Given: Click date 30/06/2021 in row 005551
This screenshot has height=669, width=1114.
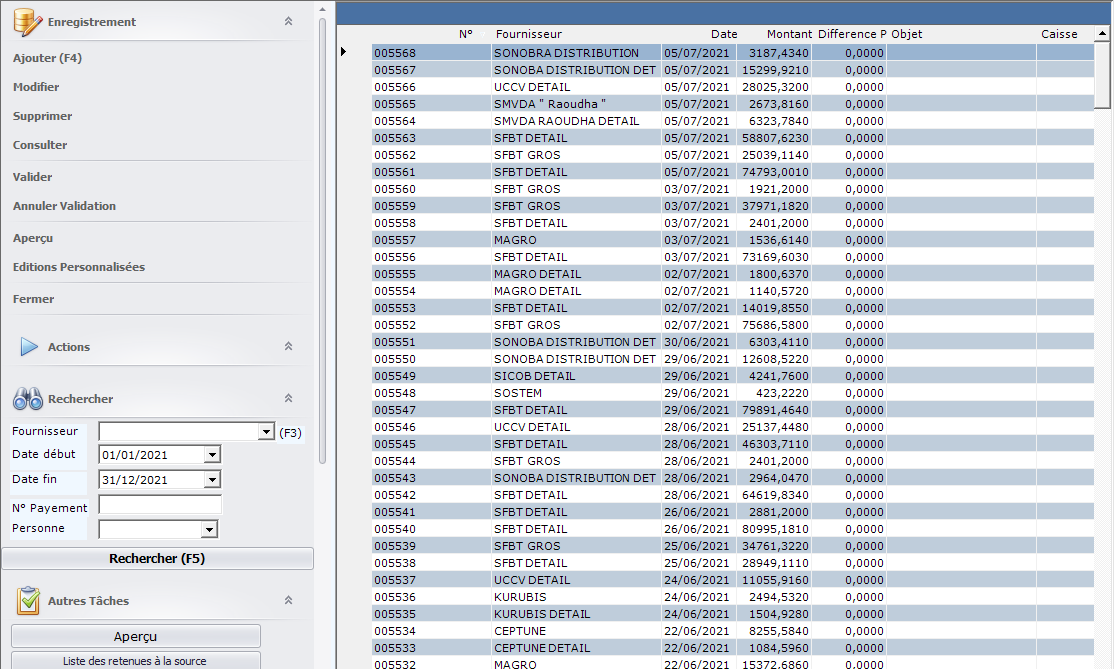Looking at the screenshot, I should (x=697, y=342).
